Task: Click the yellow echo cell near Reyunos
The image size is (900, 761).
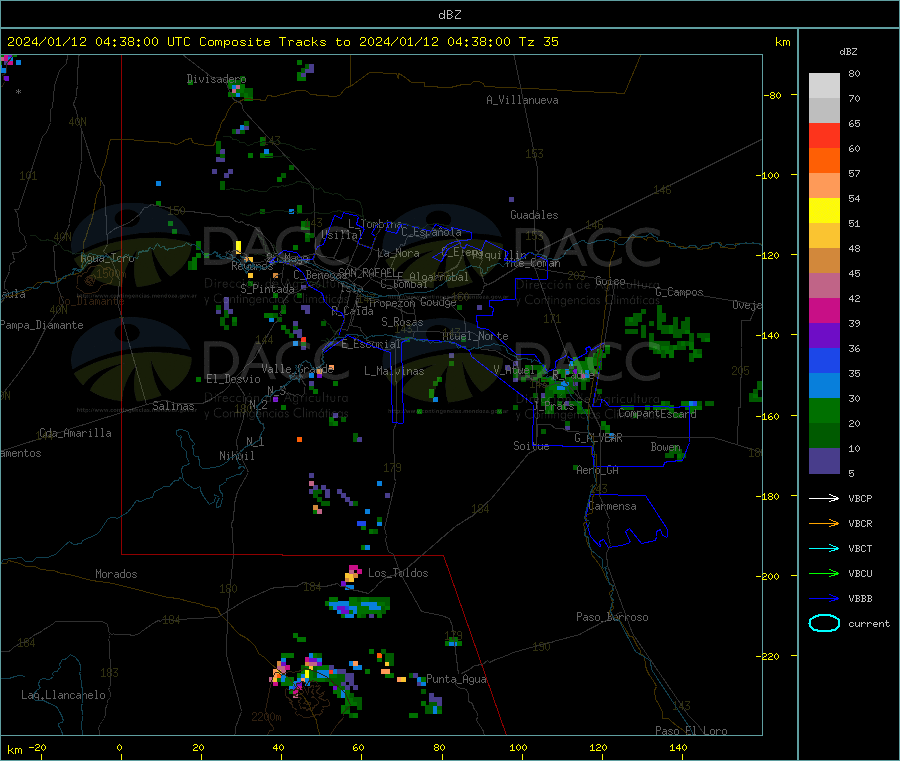Action: pos(238,247)
